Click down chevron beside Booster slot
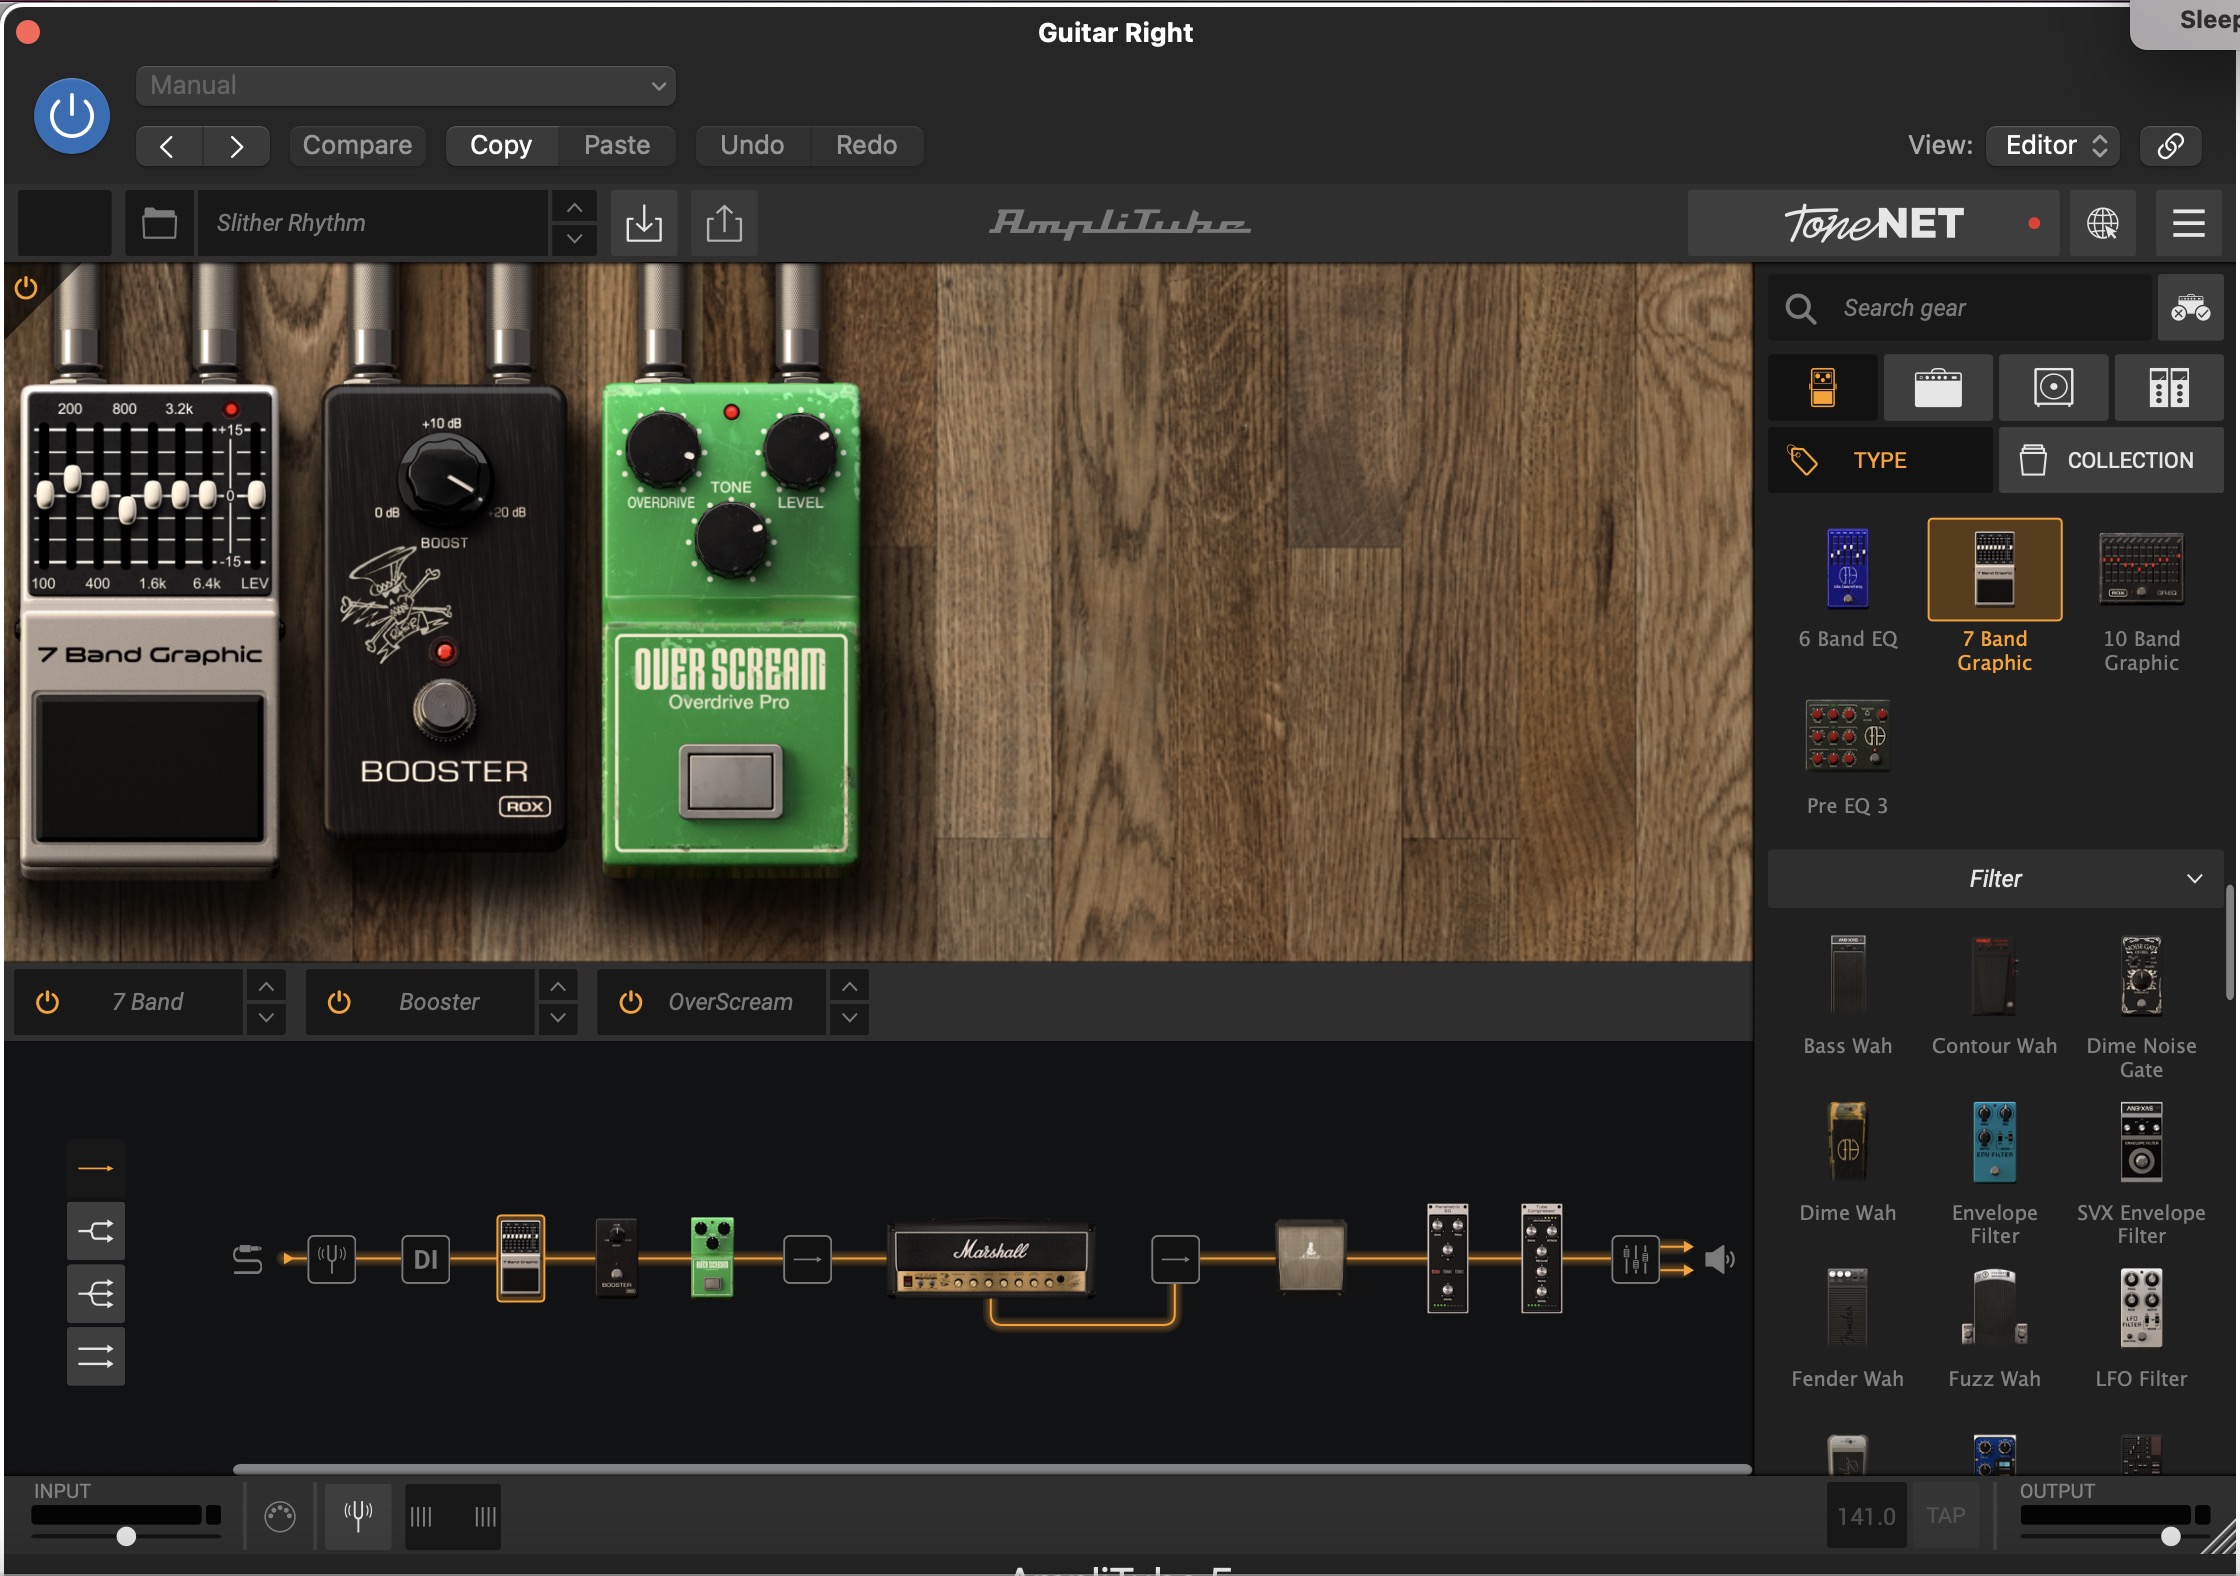 tap(558, 1018)
